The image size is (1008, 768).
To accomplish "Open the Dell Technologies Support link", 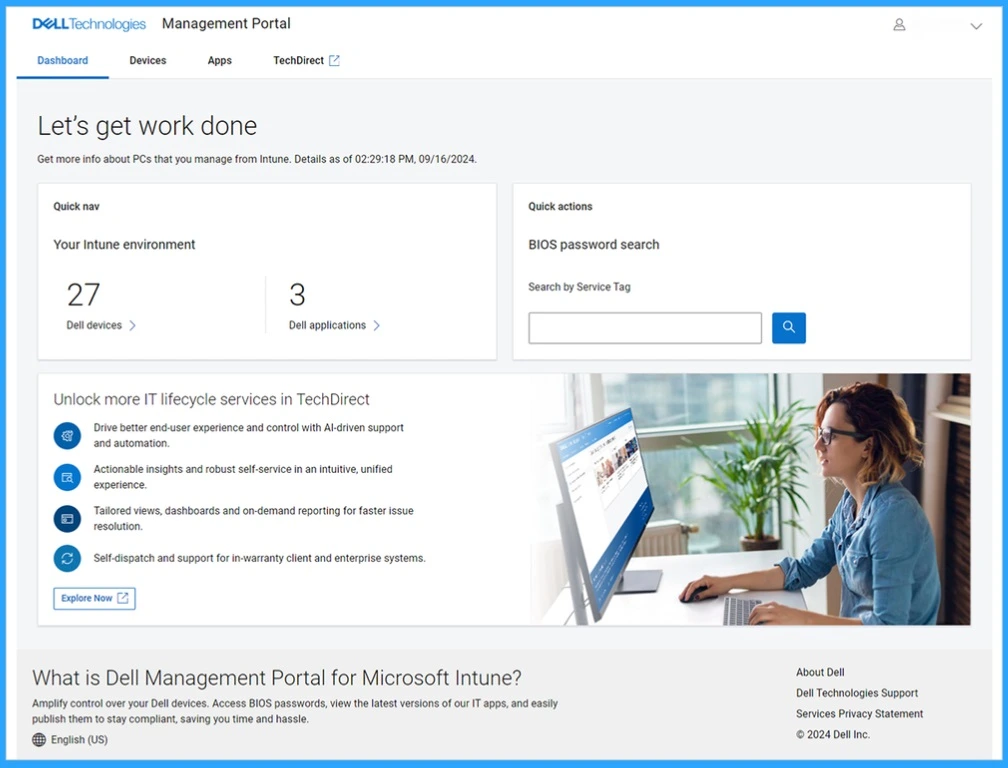I will 857,693.
